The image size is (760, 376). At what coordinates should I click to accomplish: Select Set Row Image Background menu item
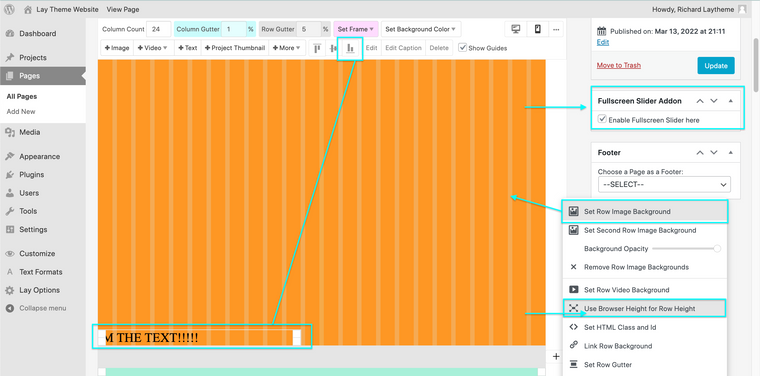[x=645, y=212]
